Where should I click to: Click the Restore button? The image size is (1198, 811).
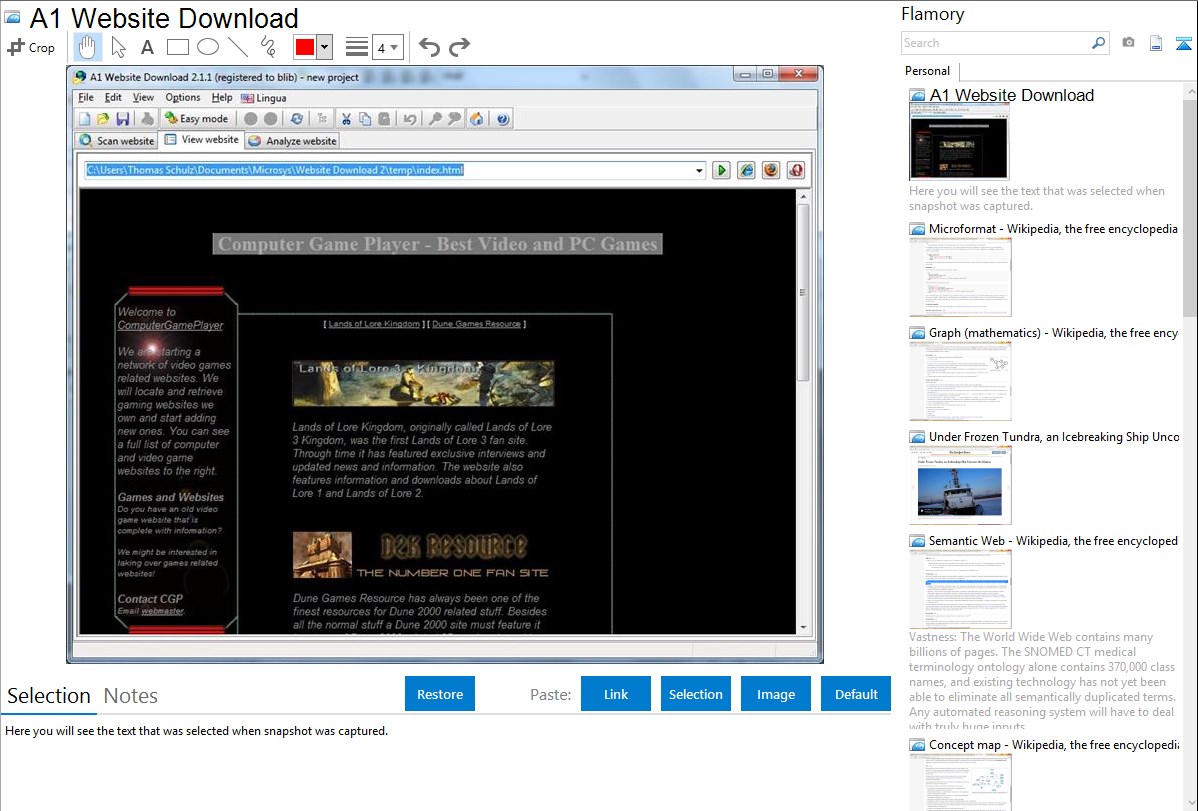click(x=440, y=694)
